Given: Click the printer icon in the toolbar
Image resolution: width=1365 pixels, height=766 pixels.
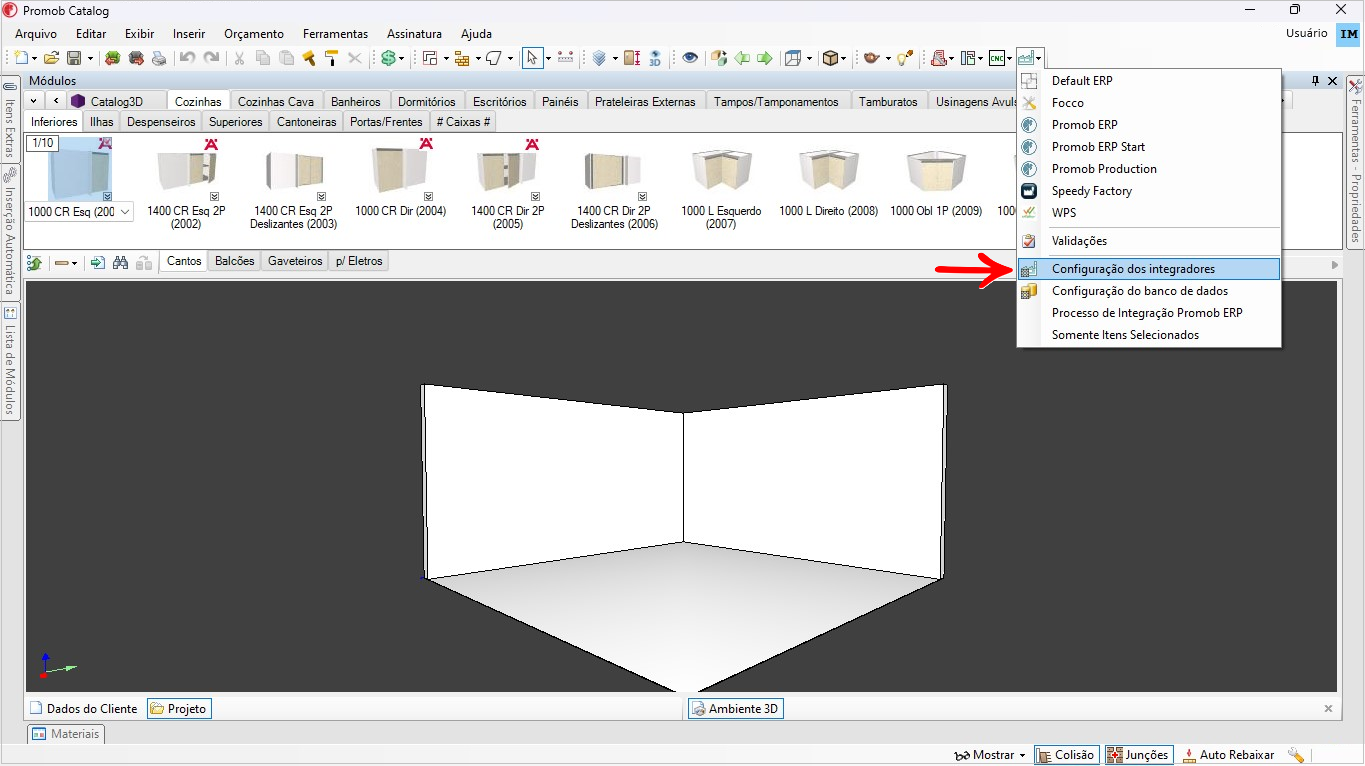Looking at the screenshot, I should [159, 58].
